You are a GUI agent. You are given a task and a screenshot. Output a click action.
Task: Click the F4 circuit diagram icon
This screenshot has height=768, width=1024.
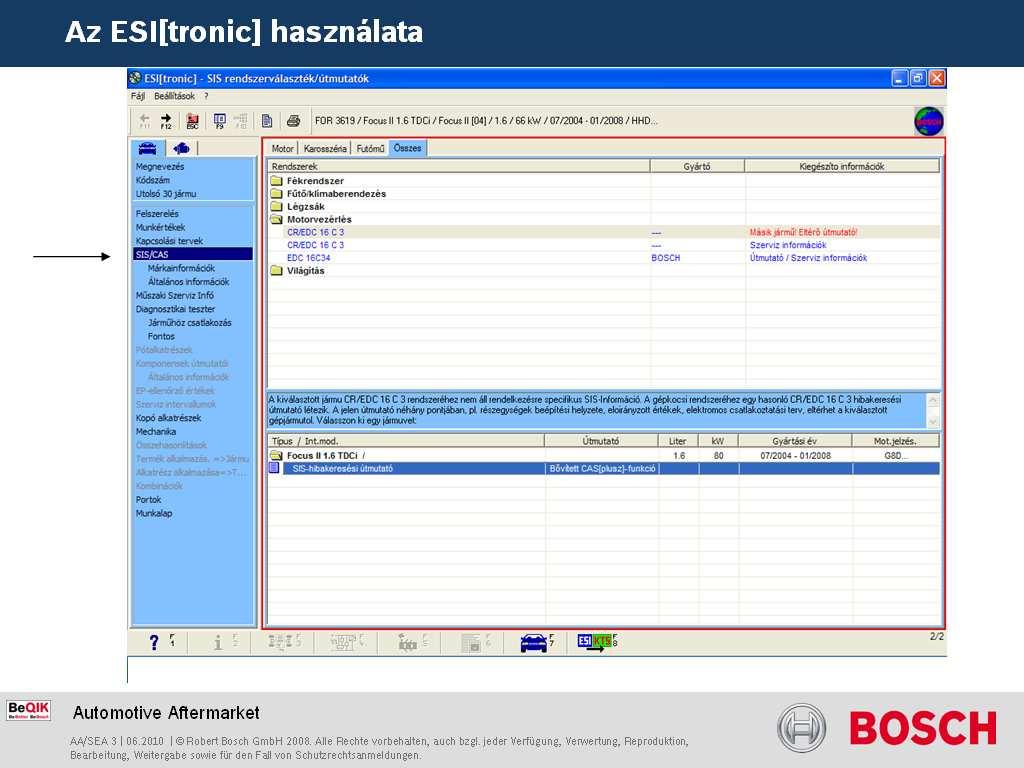point(344,643)
